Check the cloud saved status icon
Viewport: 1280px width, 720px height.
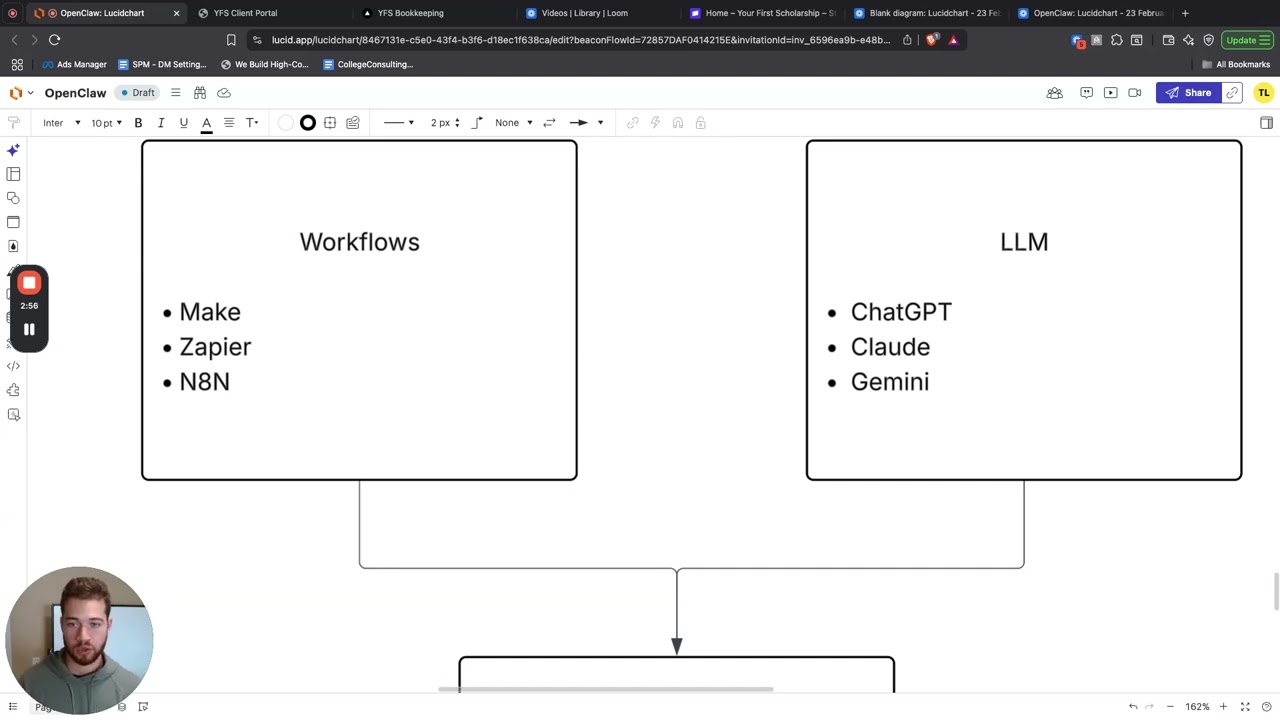(224, 93)
